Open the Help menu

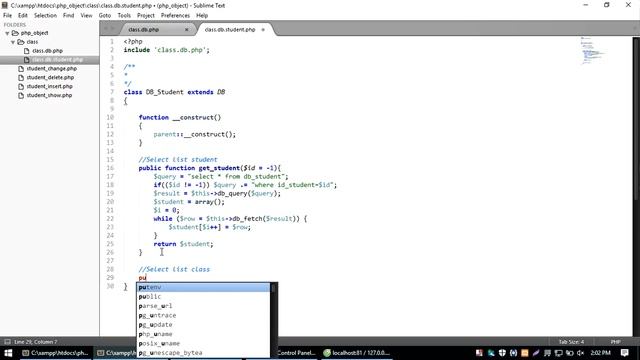click(202, 16)
